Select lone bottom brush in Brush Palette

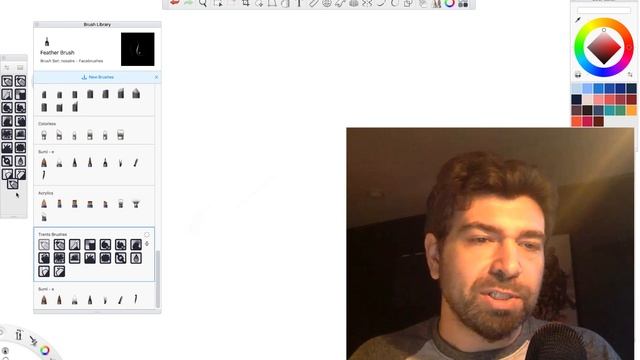[13, 184]
